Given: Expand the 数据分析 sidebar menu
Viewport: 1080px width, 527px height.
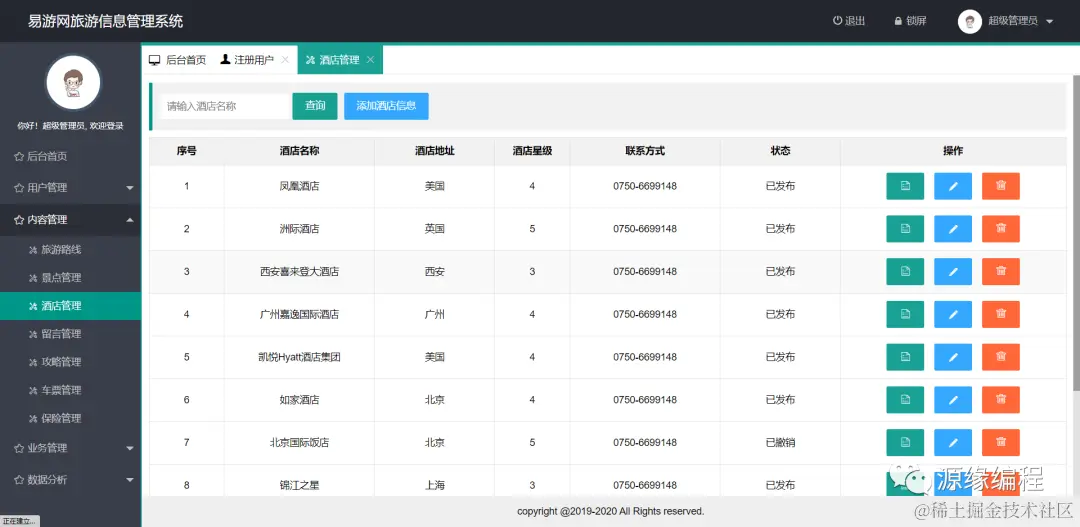Looking at the screenshot, I should pos(70,479).
